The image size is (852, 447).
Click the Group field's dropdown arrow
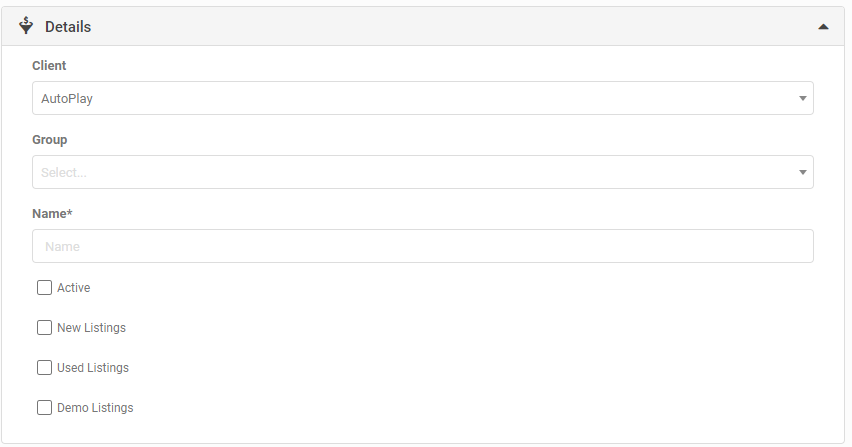tap(802, 172)
